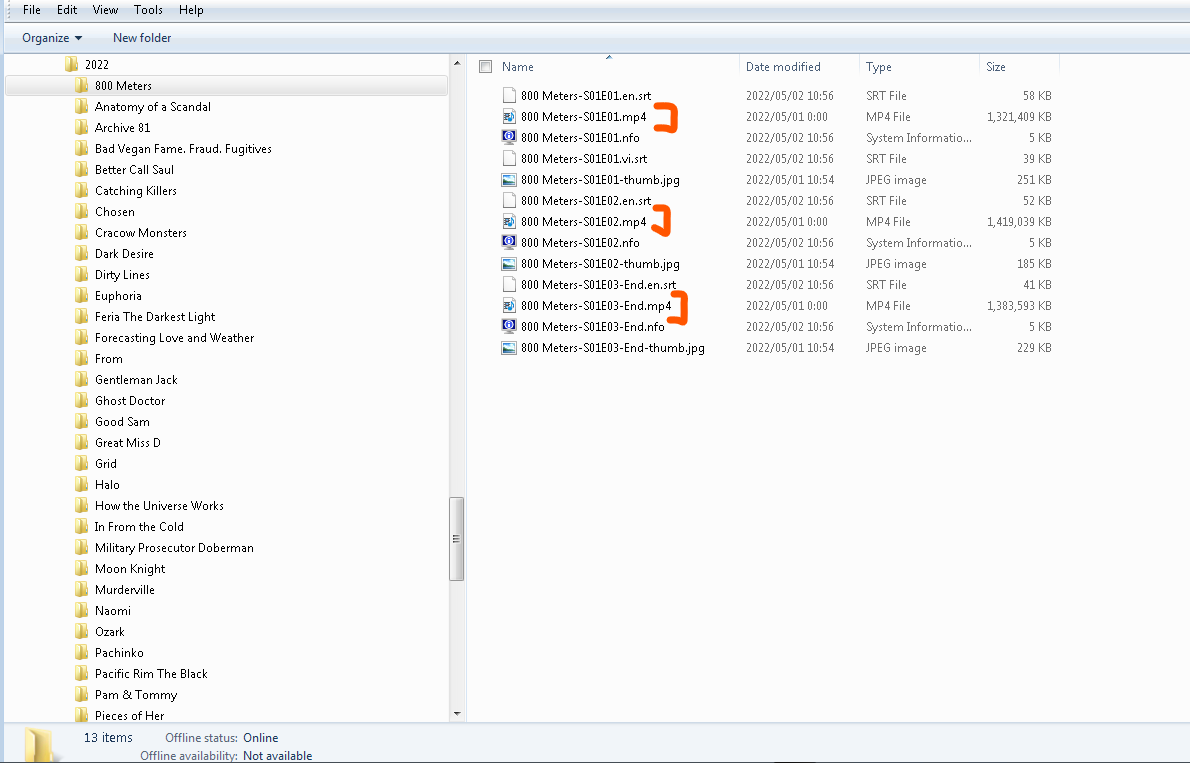Open the Edit menu
This screenshot has height=763, width=1190.
67,10
